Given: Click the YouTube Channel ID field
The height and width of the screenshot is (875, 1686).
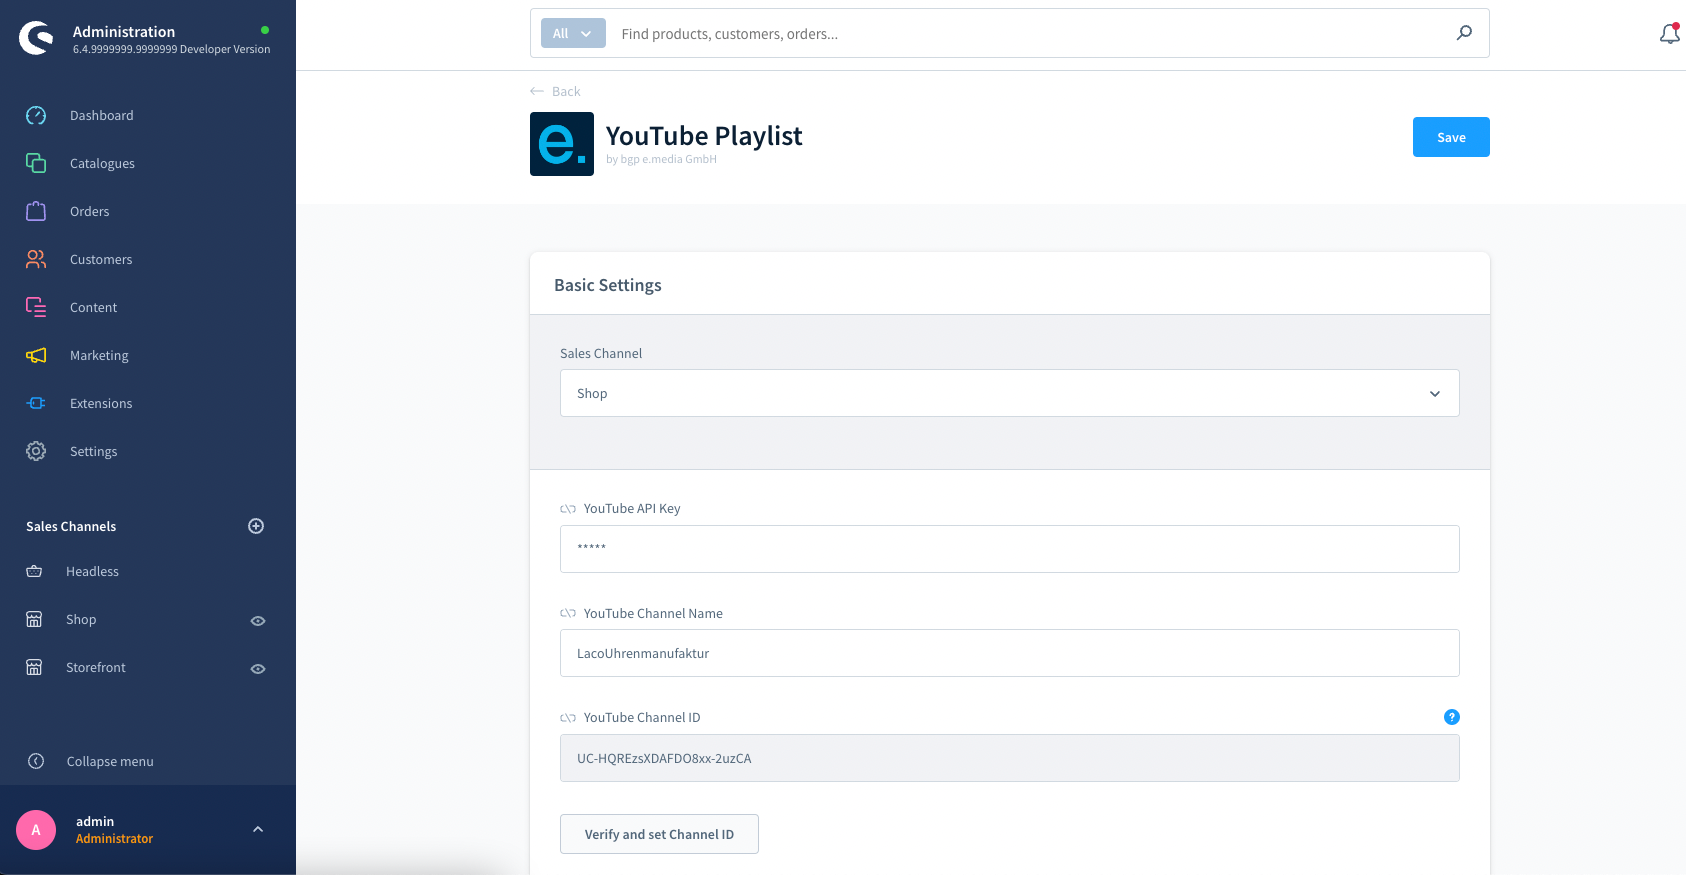Looking at the screenshot, I should tap(1009, 758).
